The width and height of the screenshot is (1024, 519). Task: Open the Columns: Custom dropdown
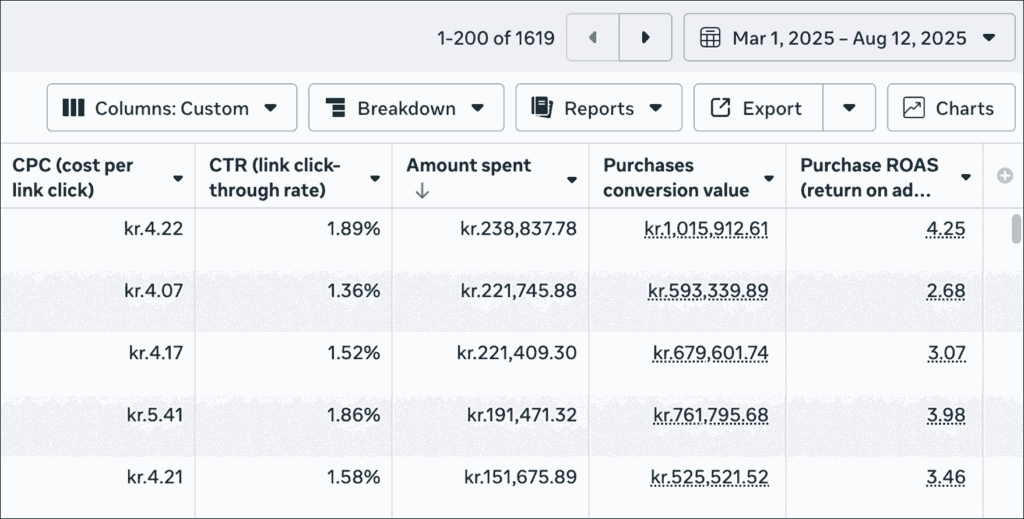pyautogui.click(x=172, y=108)
